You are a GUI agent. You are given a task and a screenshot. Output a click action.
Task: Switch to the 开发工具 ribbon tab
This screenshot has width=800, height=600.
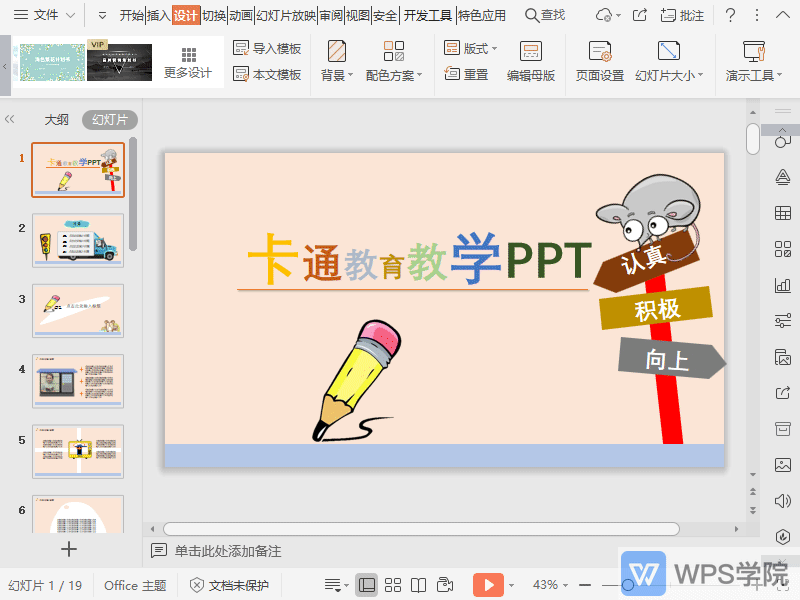pos(427,15)
